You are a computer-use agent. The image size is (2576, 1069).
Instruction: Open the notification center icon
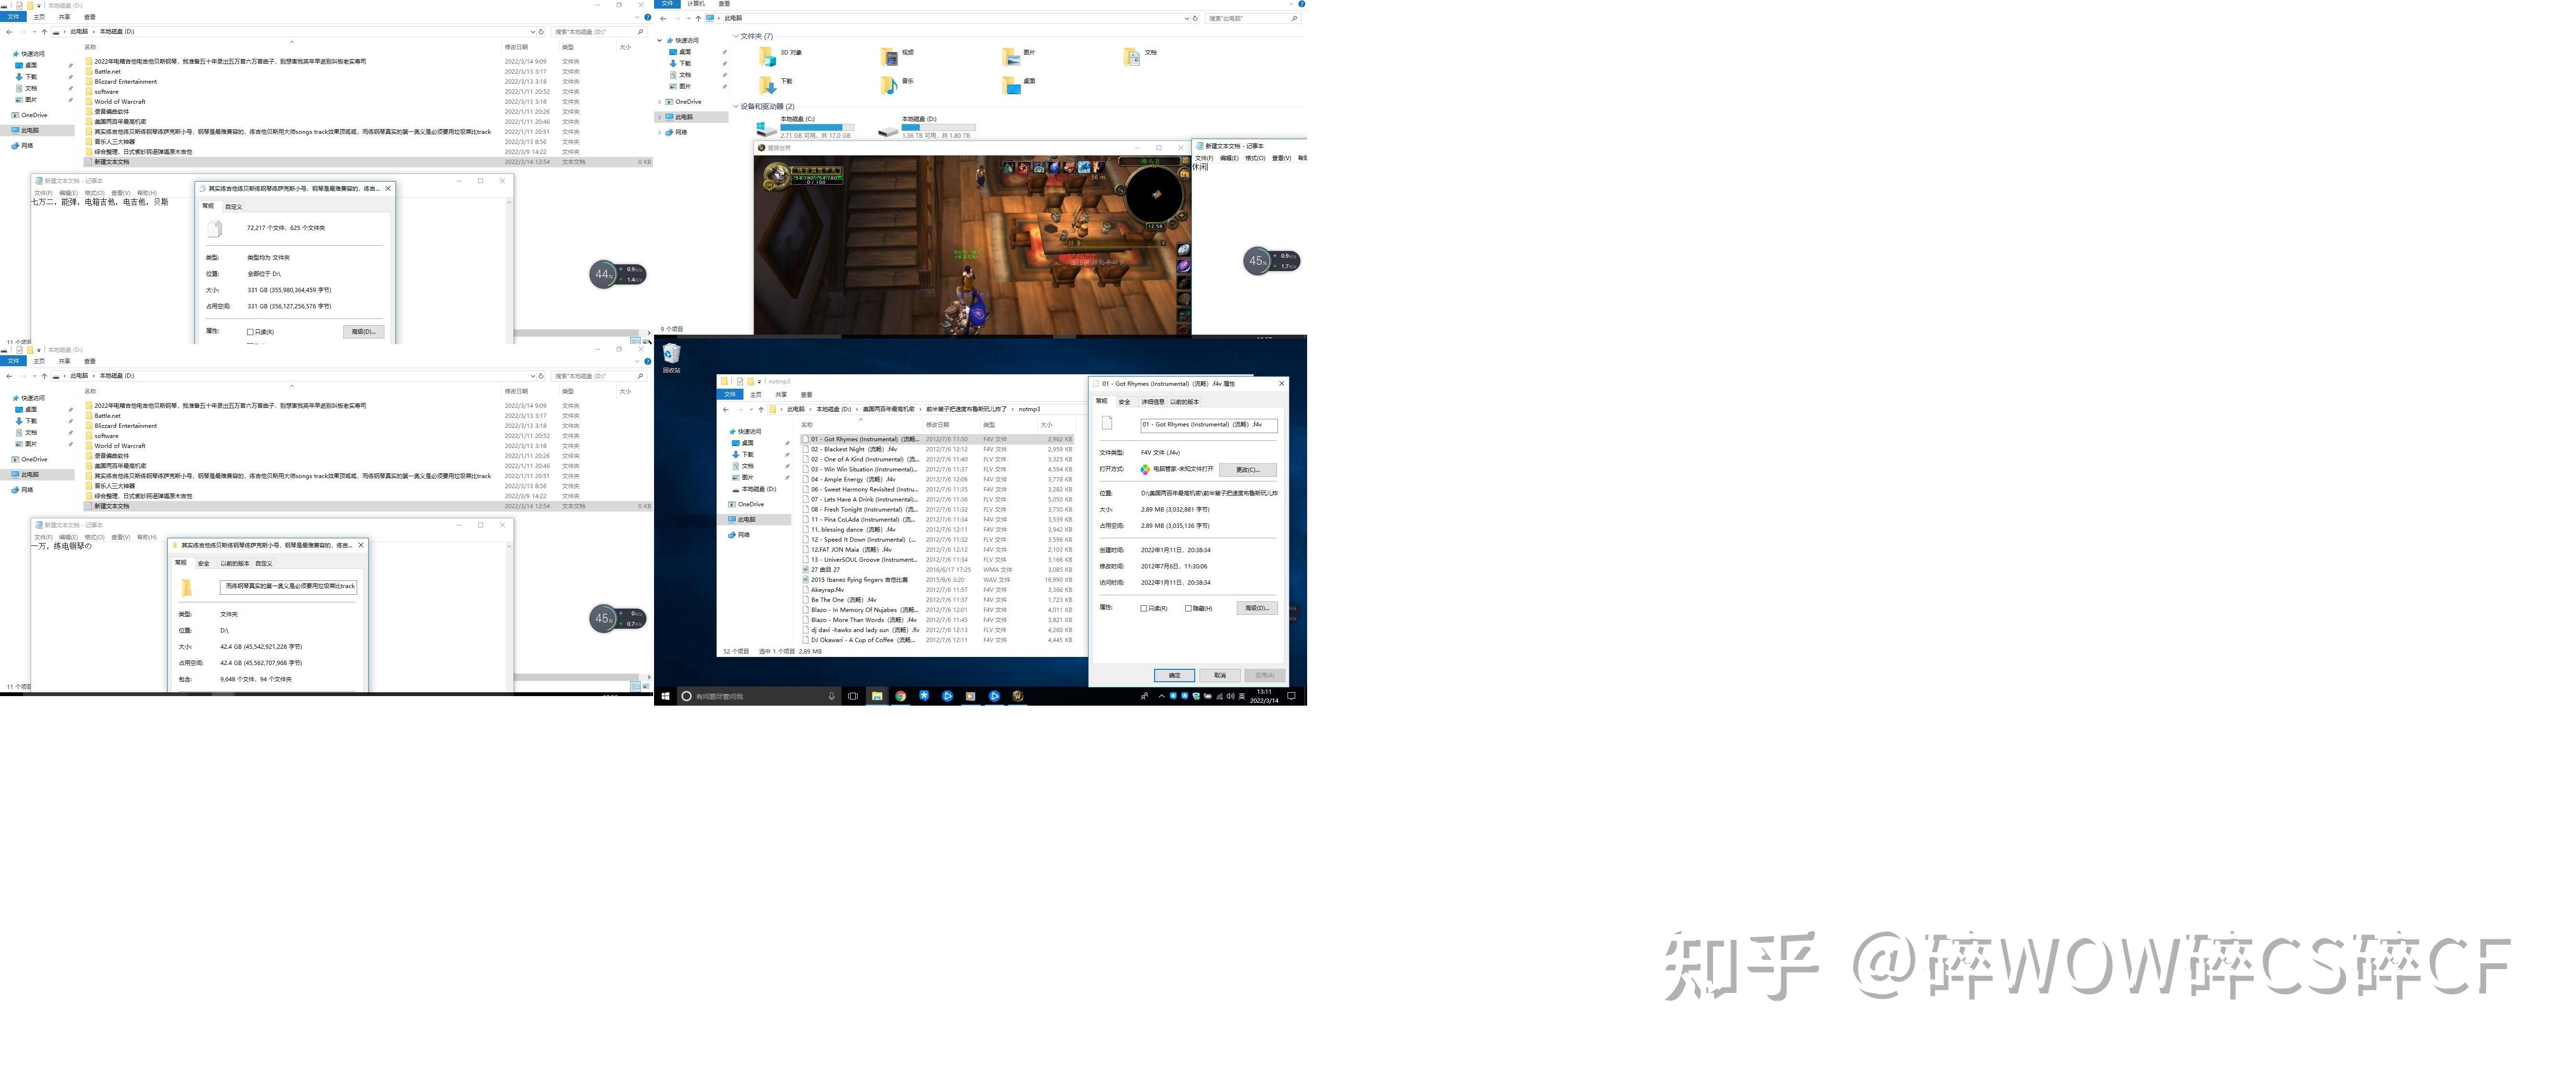coord(1291,696)
